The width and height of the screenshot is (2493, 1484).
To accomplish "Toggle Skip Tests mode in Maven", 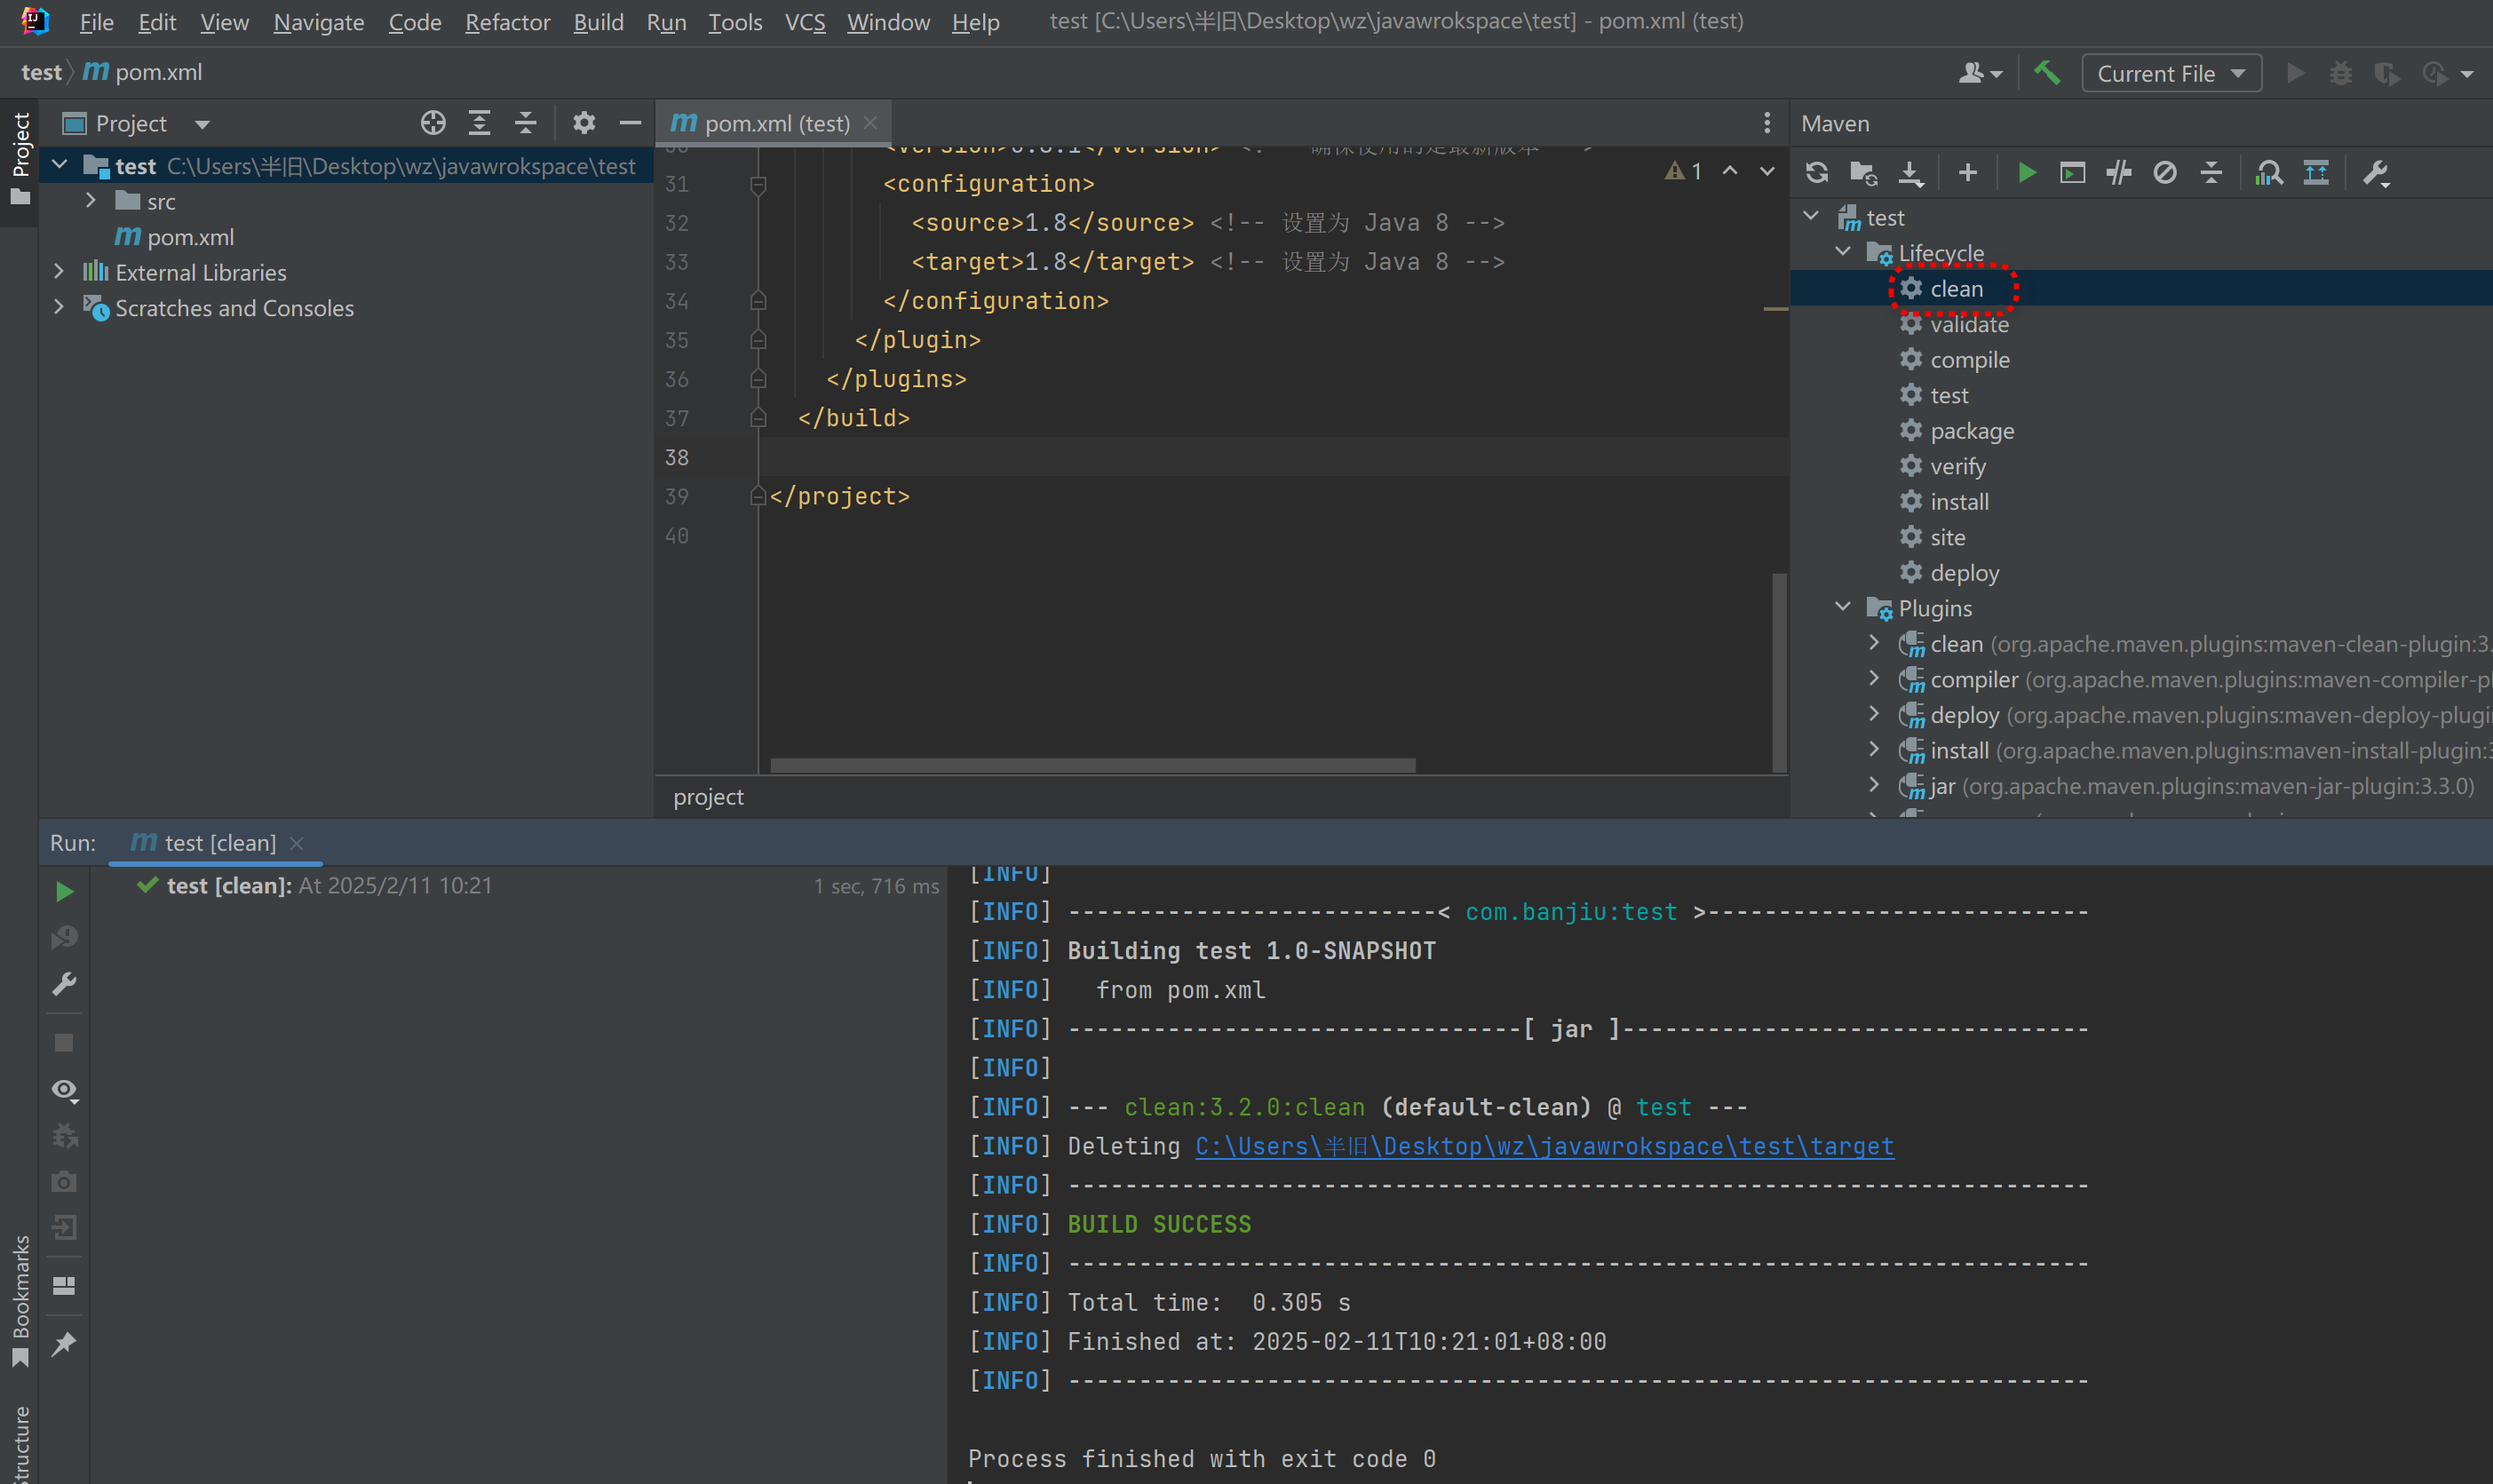I will pos(2164,173).
